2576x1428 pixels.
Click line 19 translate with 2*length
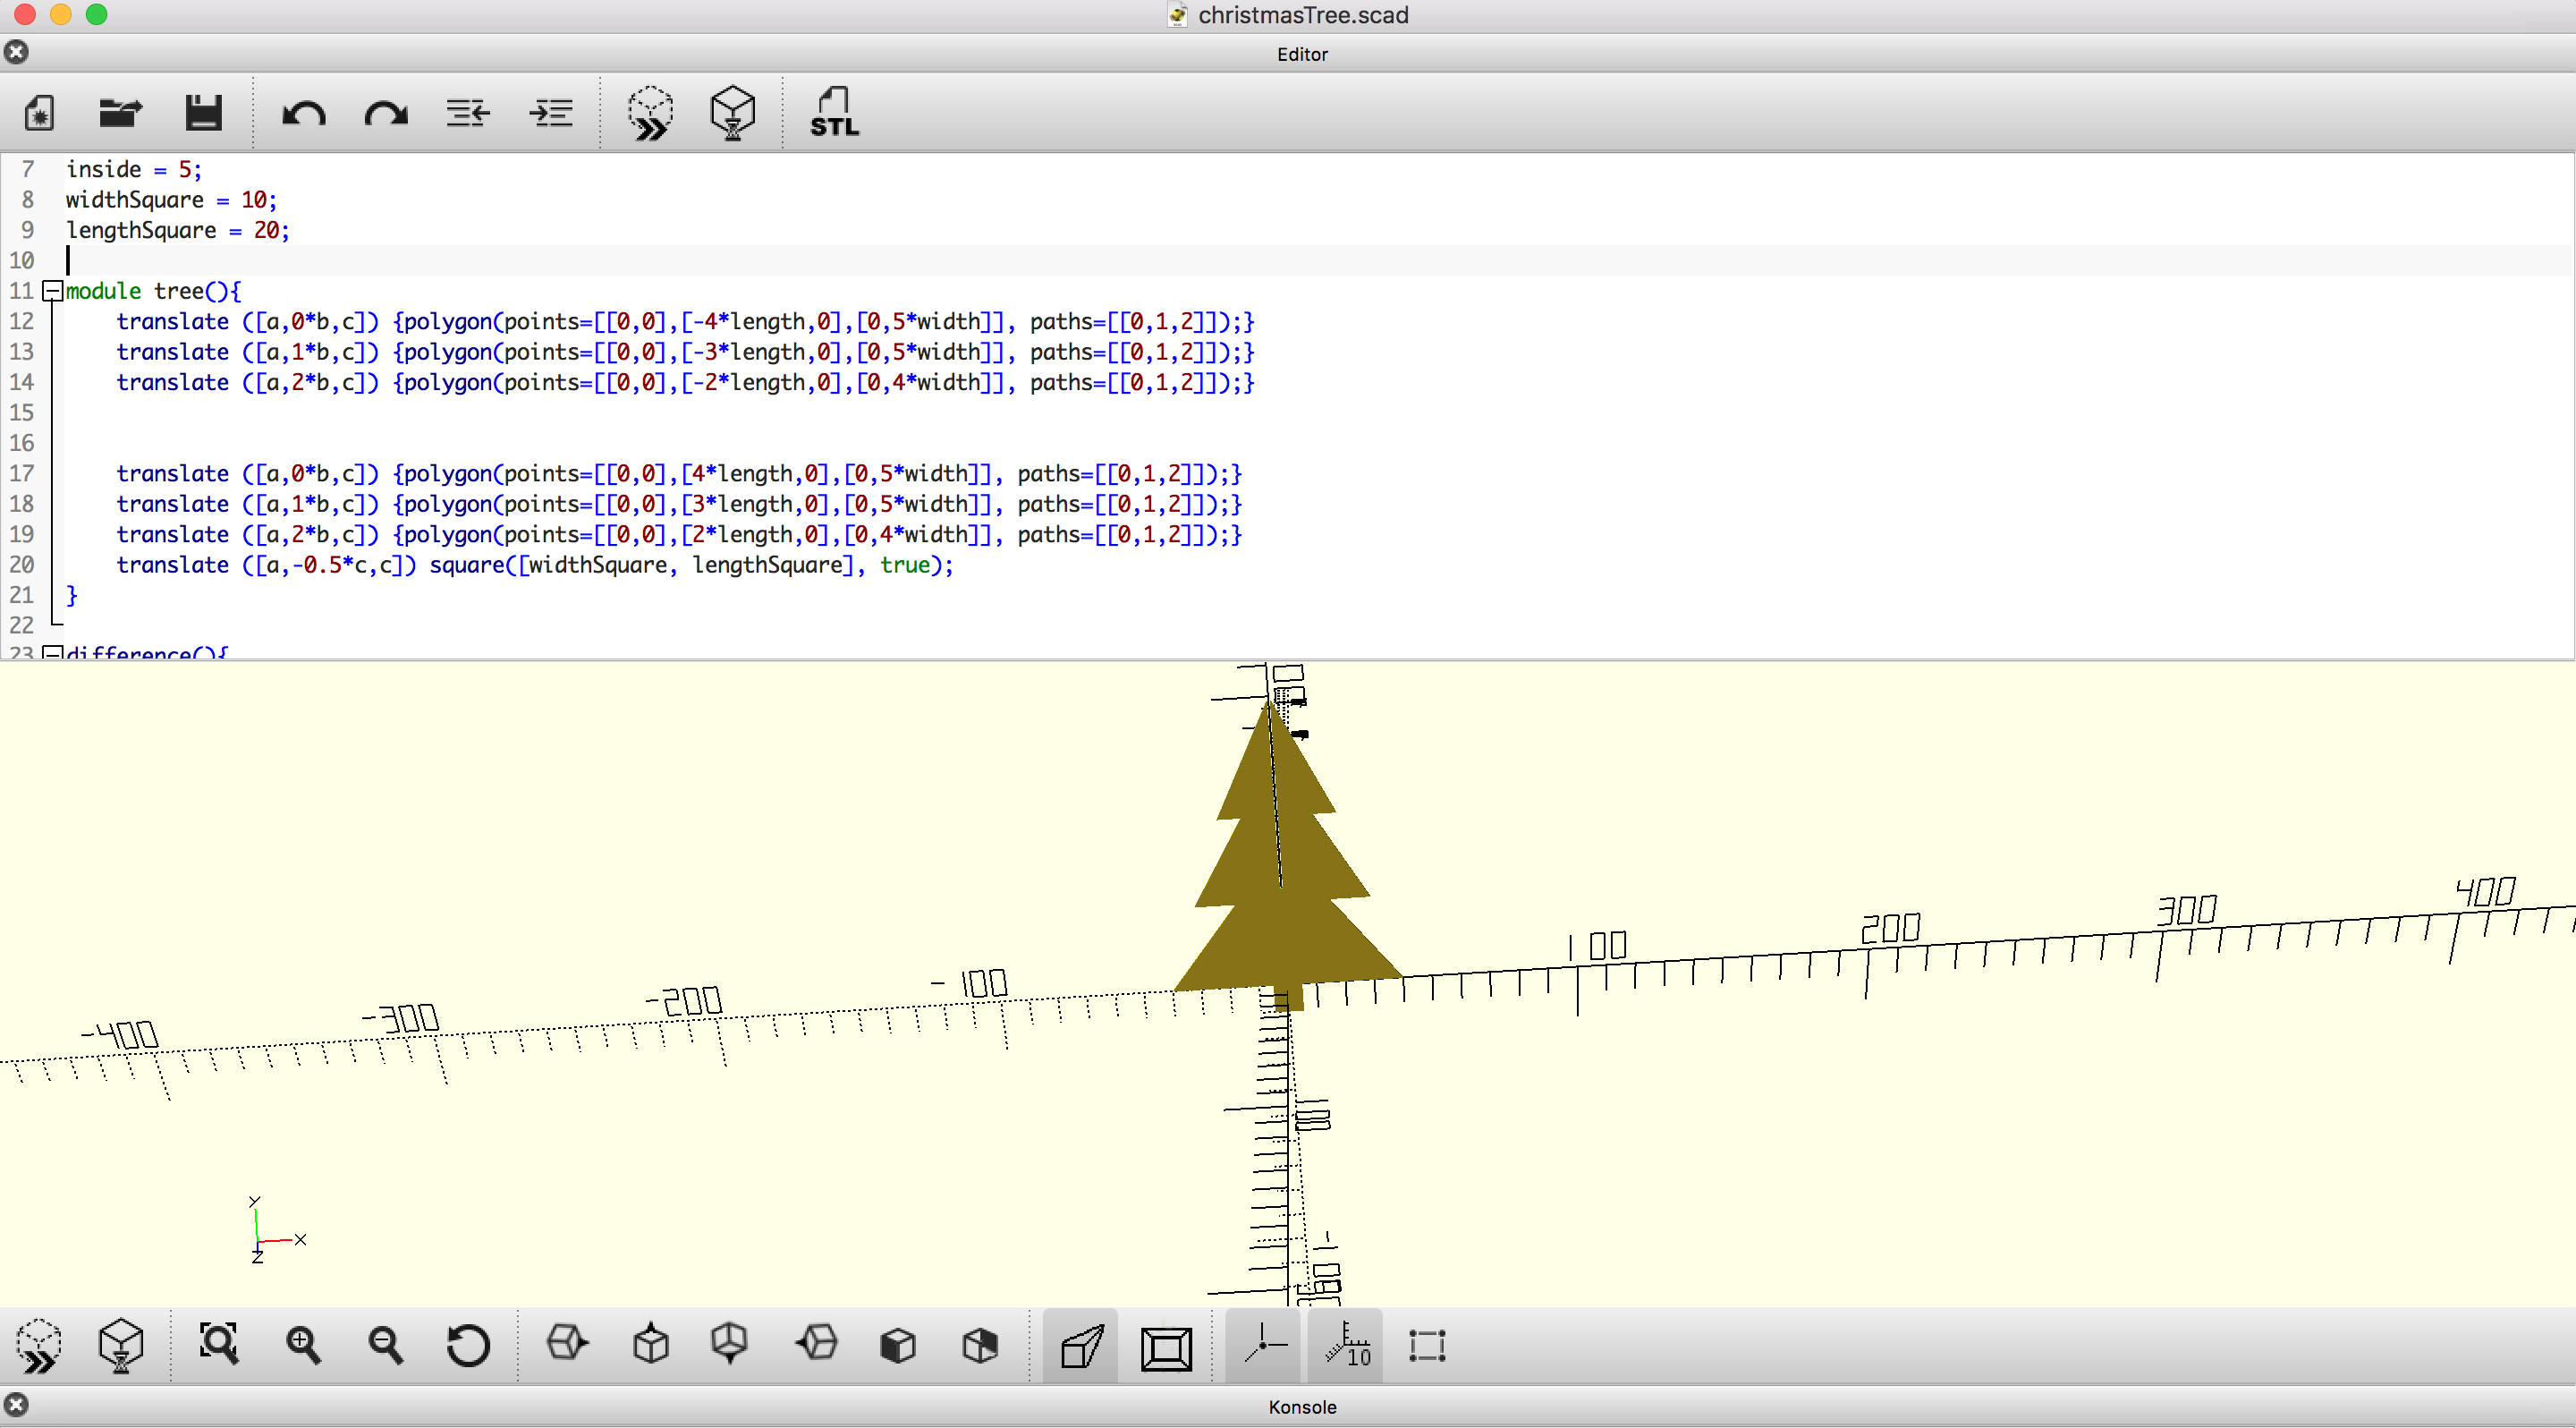pyautogui.click(x=679, y=534)
